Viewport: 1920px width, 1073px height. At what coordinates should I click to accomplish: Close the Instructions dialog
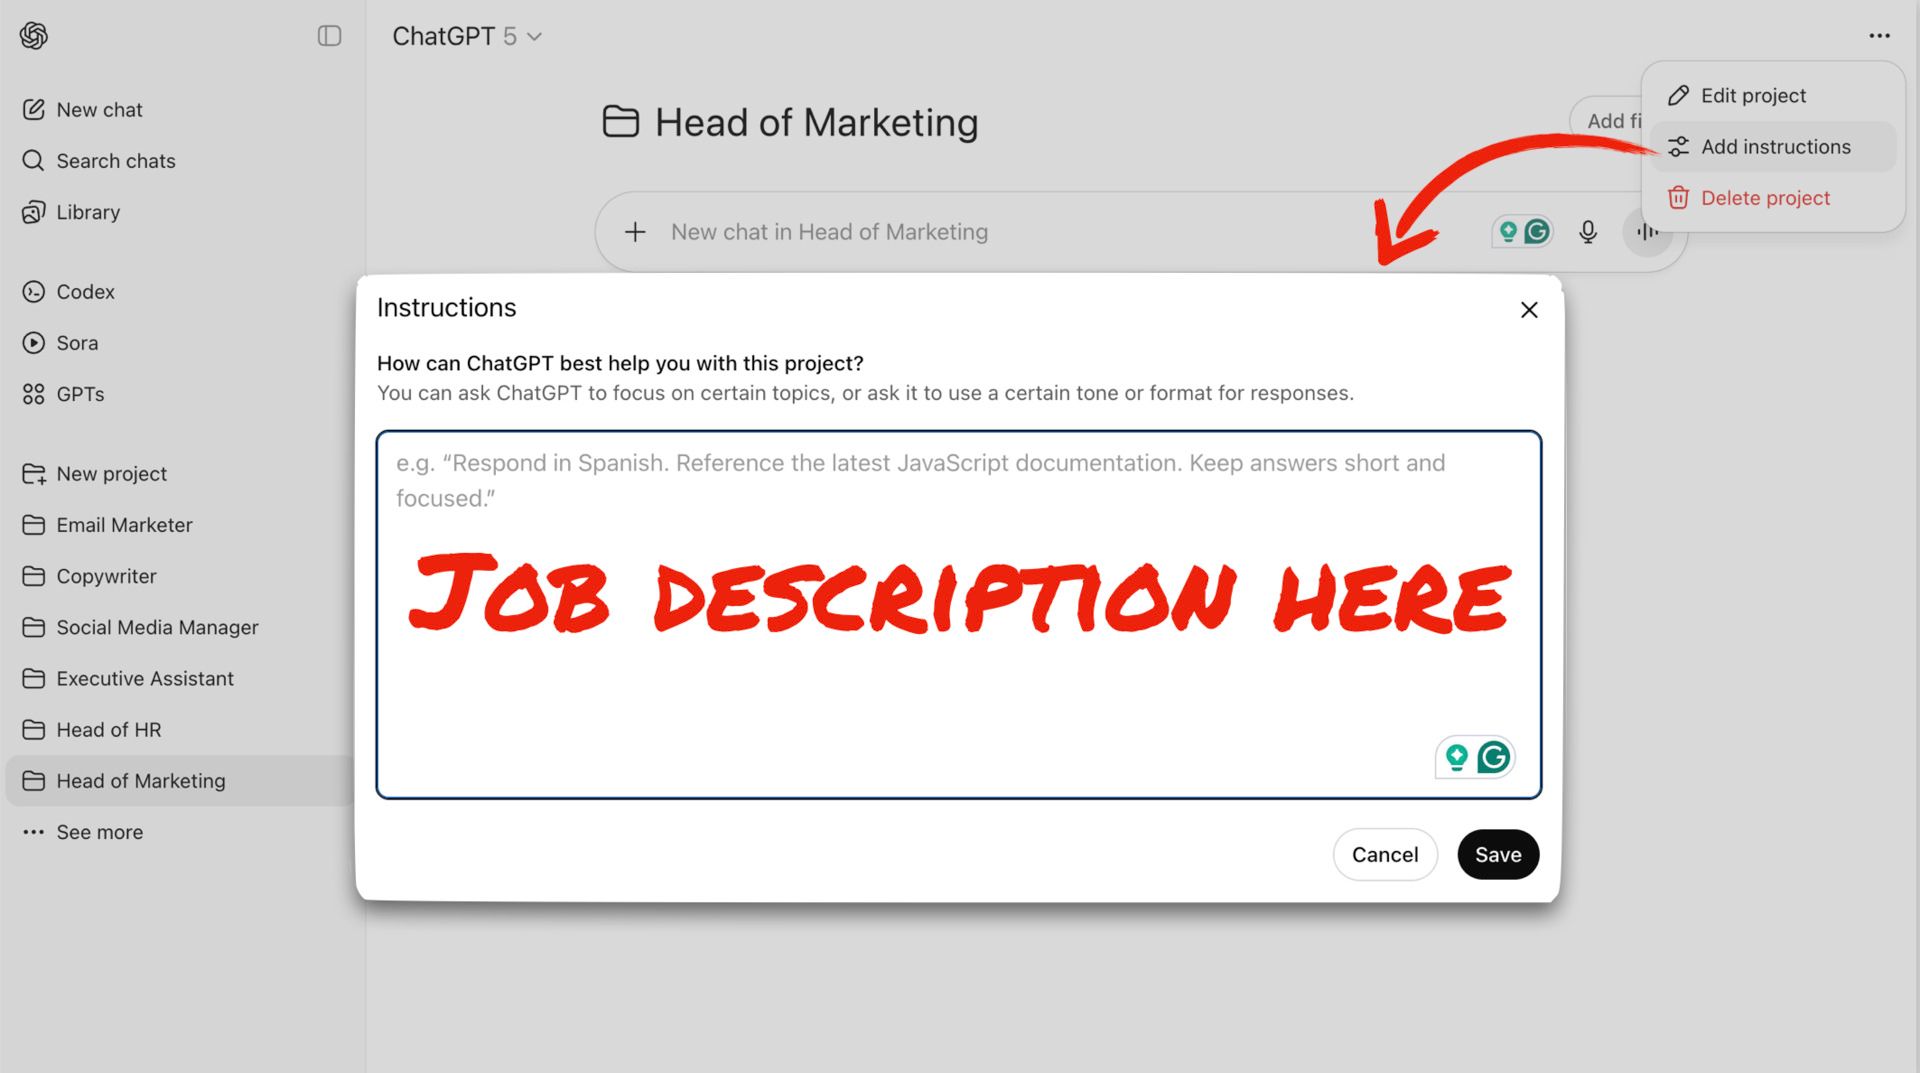(x=1529, y=310)
